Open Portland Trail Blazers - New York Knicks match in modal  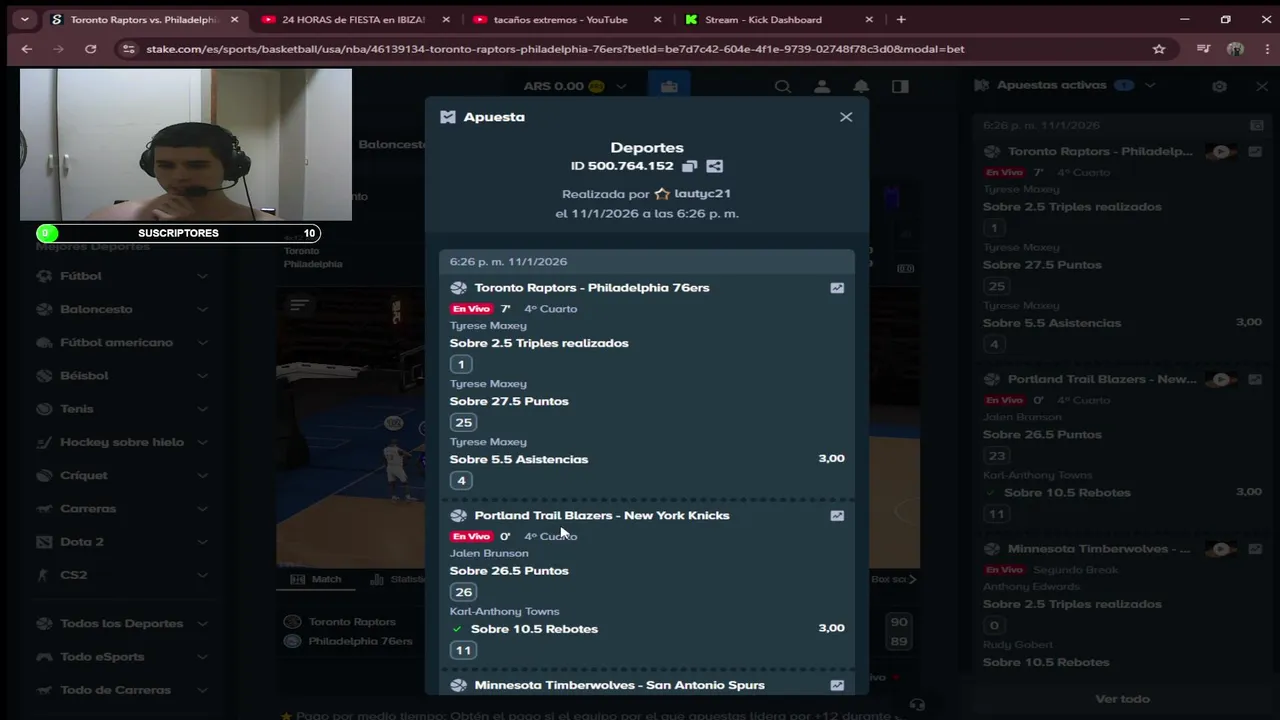(602, 516)
